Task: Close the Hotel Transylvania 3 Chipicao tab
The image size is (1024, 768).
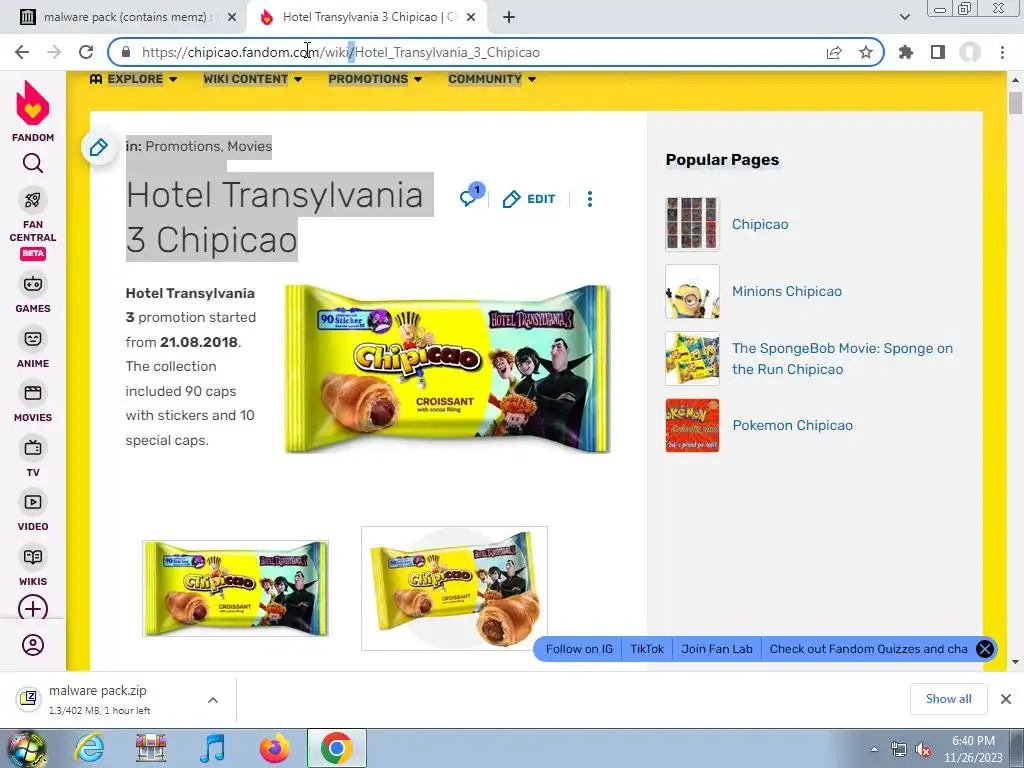Action: point(471,18)
